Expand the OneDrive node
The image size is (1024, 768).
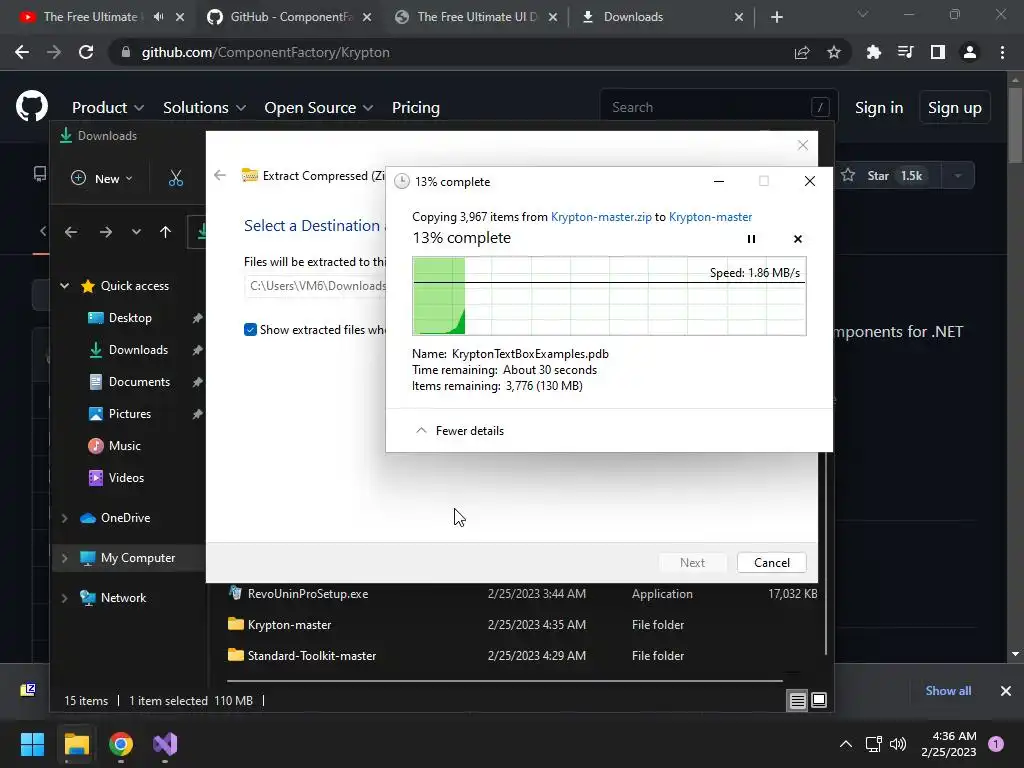coord(65,518)
